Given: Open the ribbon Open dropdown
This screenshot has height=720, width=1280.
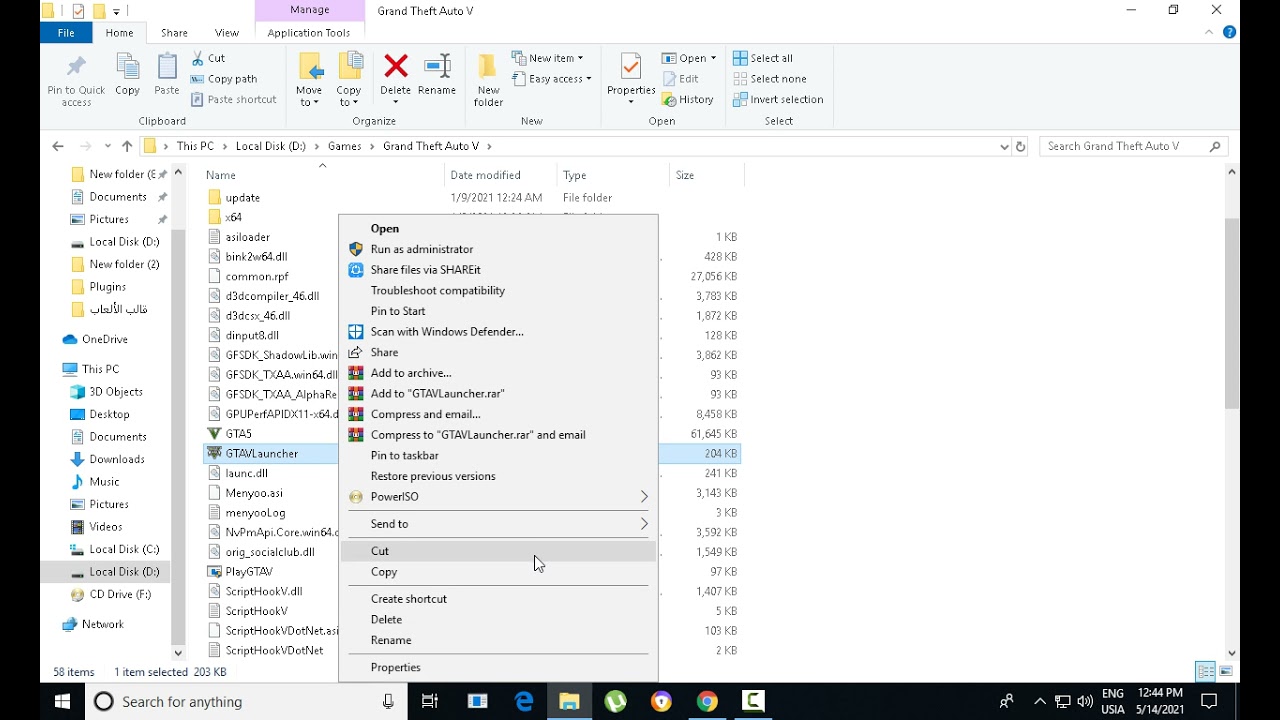Looking at the screenshot, I should pos(689,58).
